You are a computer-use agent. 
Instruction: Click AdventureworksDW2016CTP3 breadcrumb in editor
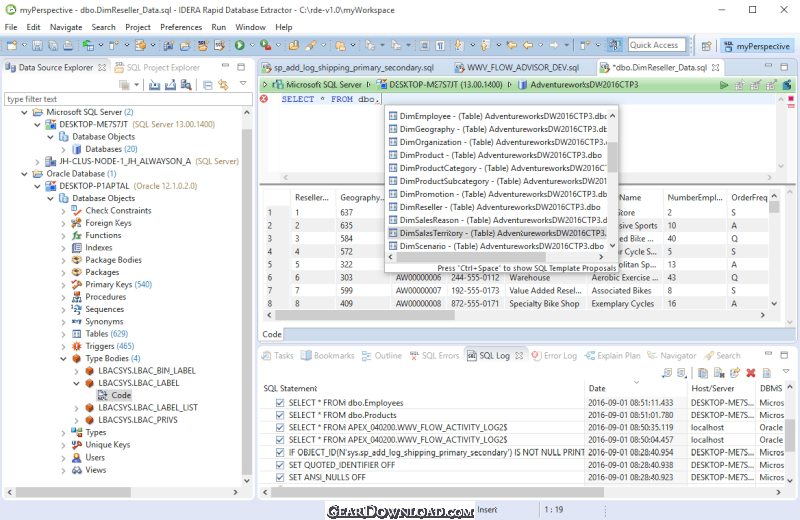point(579,85)
